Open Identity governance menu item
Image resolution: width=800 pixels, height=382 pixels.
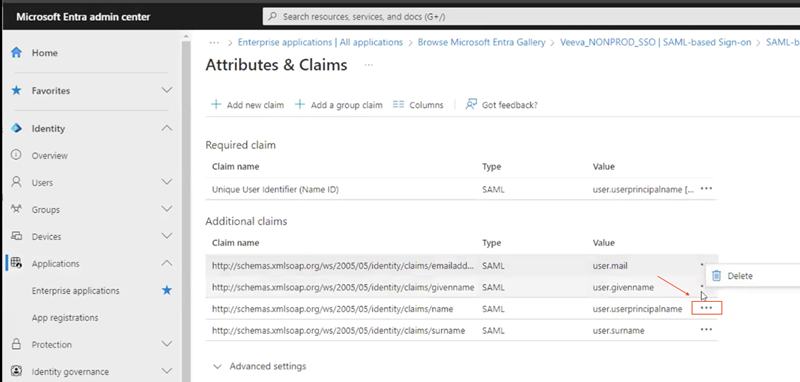[70, 371]
